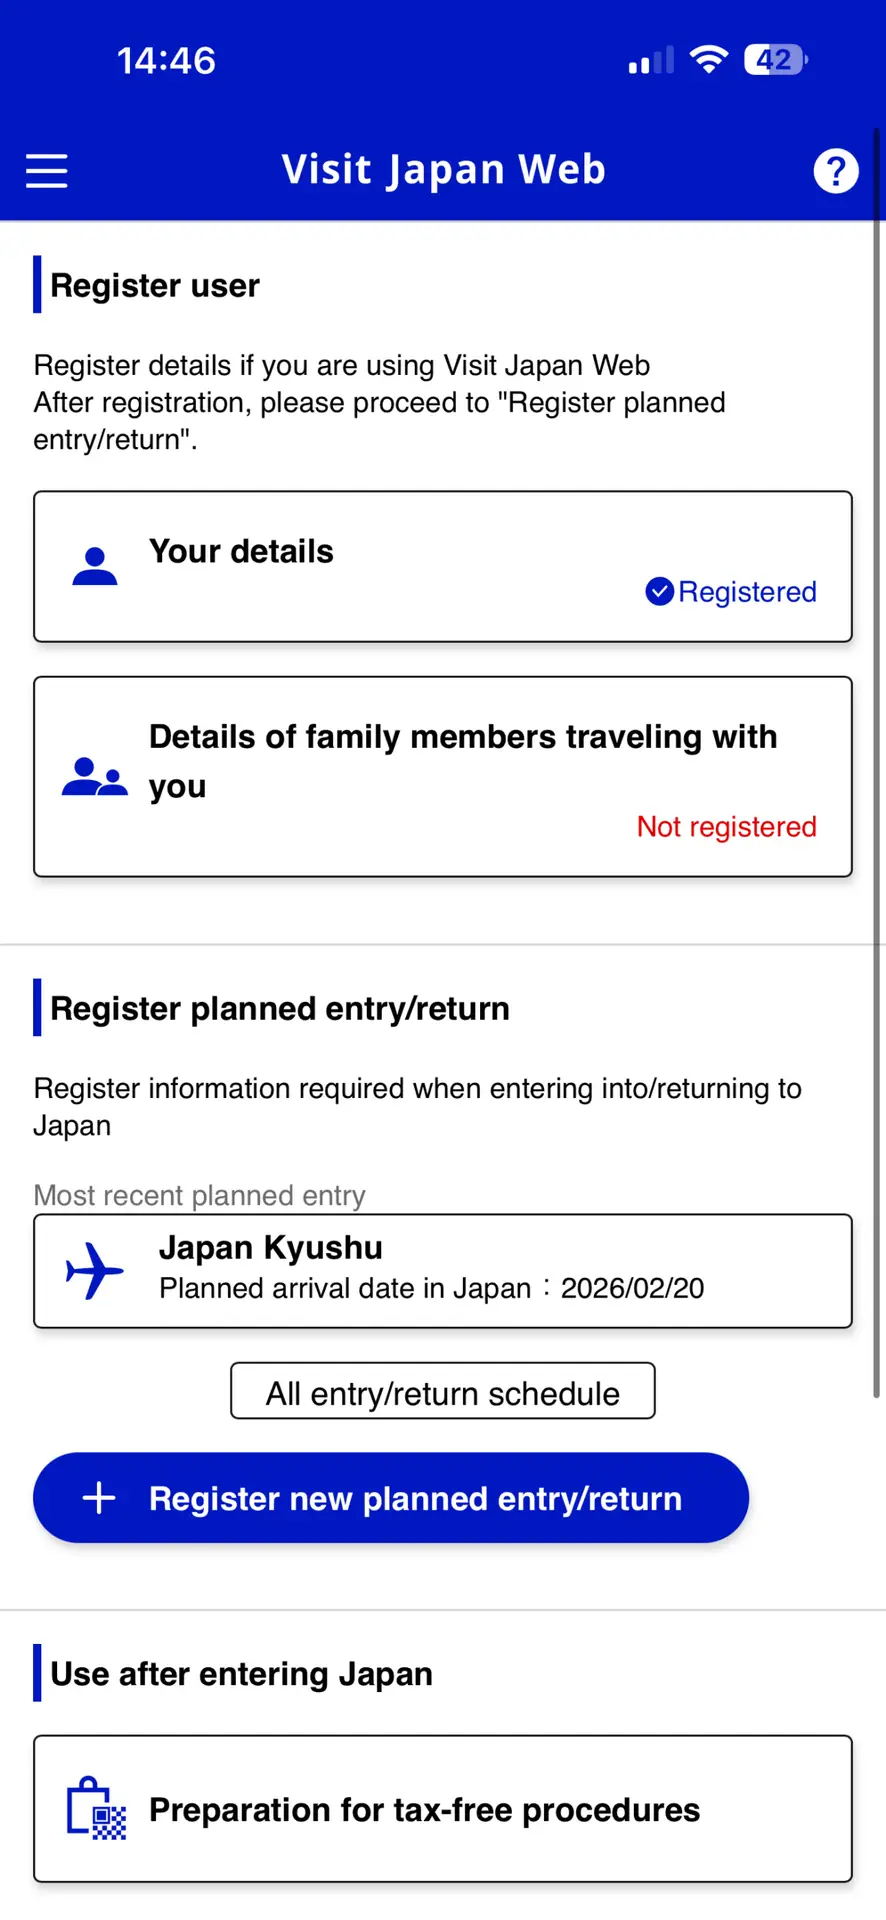This screenshot has height=1920, width=886.
Task: Tap the tax-free shopping bag QR icon
Action: (96, 1808)
